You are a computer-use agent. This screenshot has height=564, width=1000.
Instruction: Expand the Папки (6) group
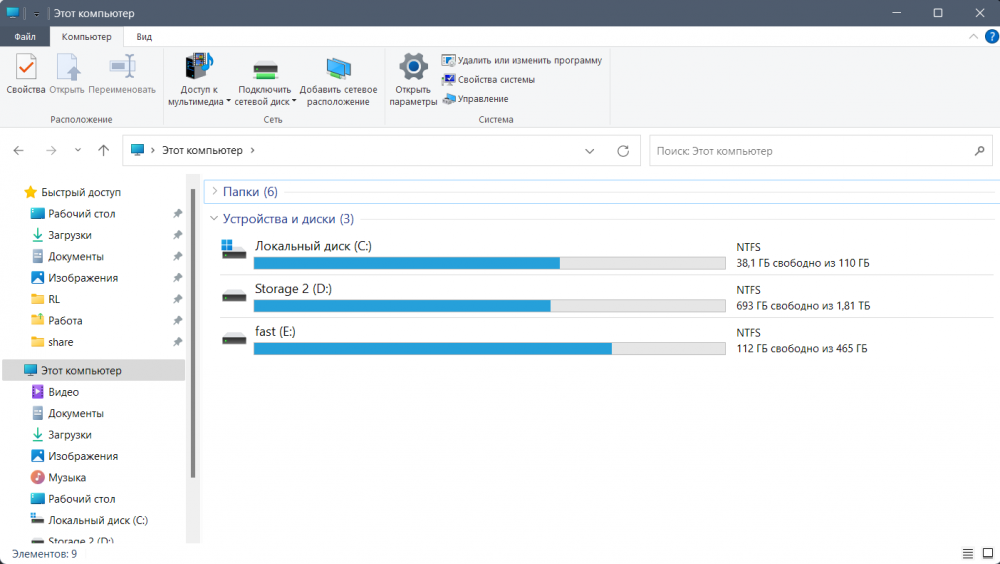coord(214,191)
